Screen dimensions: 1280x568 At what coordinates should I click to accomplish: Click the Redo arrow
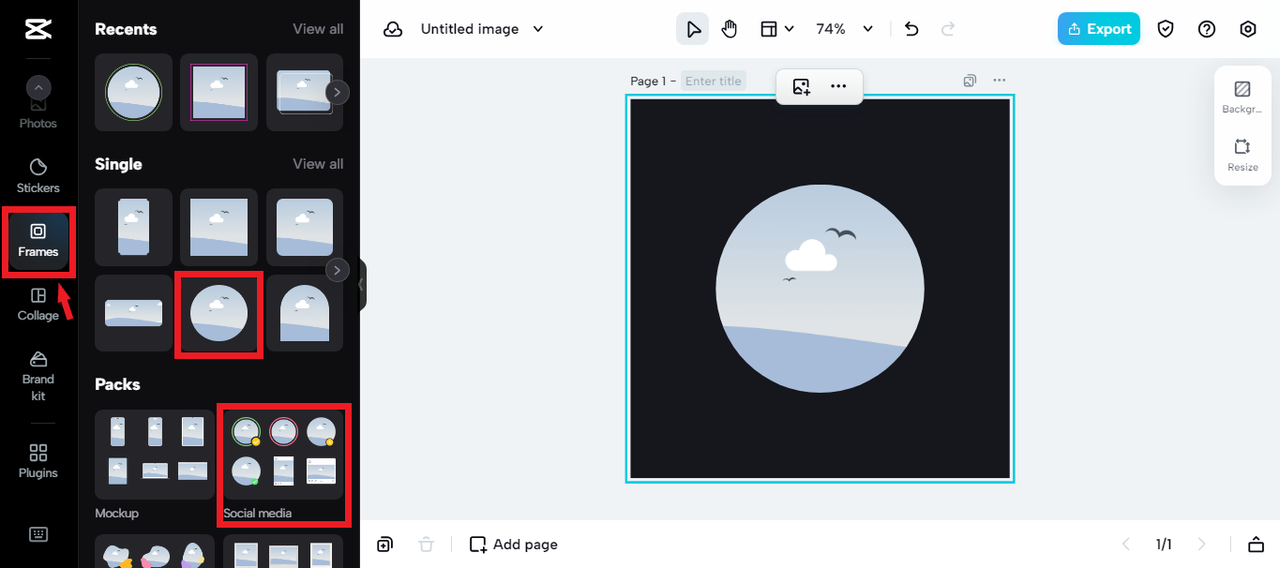948,29
